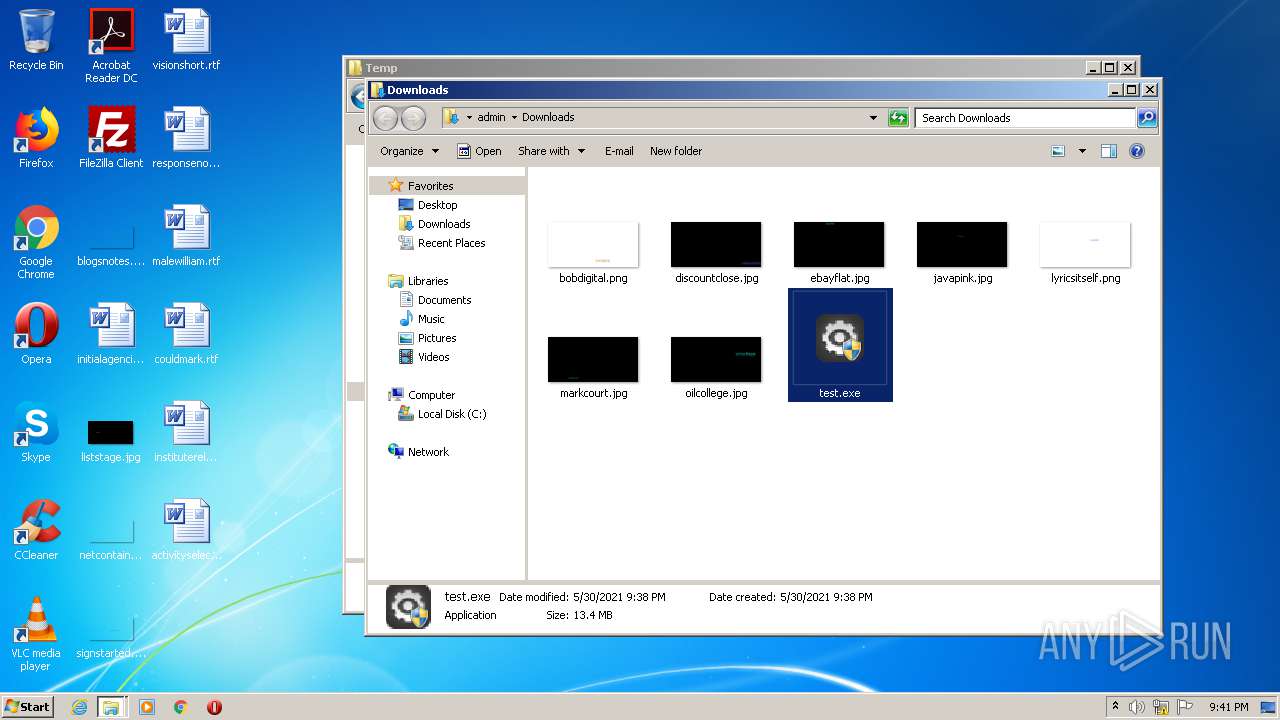Open the Recycle Bin desktop icon
Screen dimensions: 1280x720
(36, 40)
